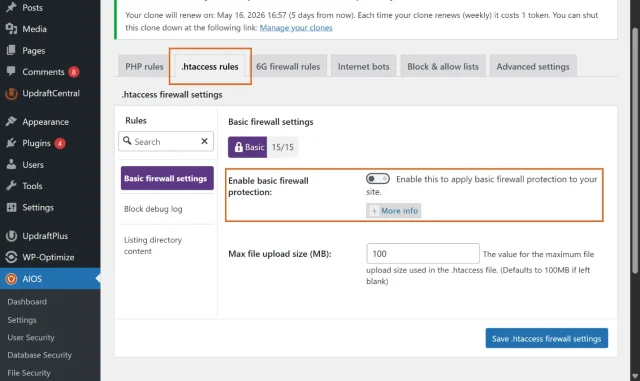Click the scrollbar down arrow
The width and height of the screenshot is (640, 381).
coord(635,376)
